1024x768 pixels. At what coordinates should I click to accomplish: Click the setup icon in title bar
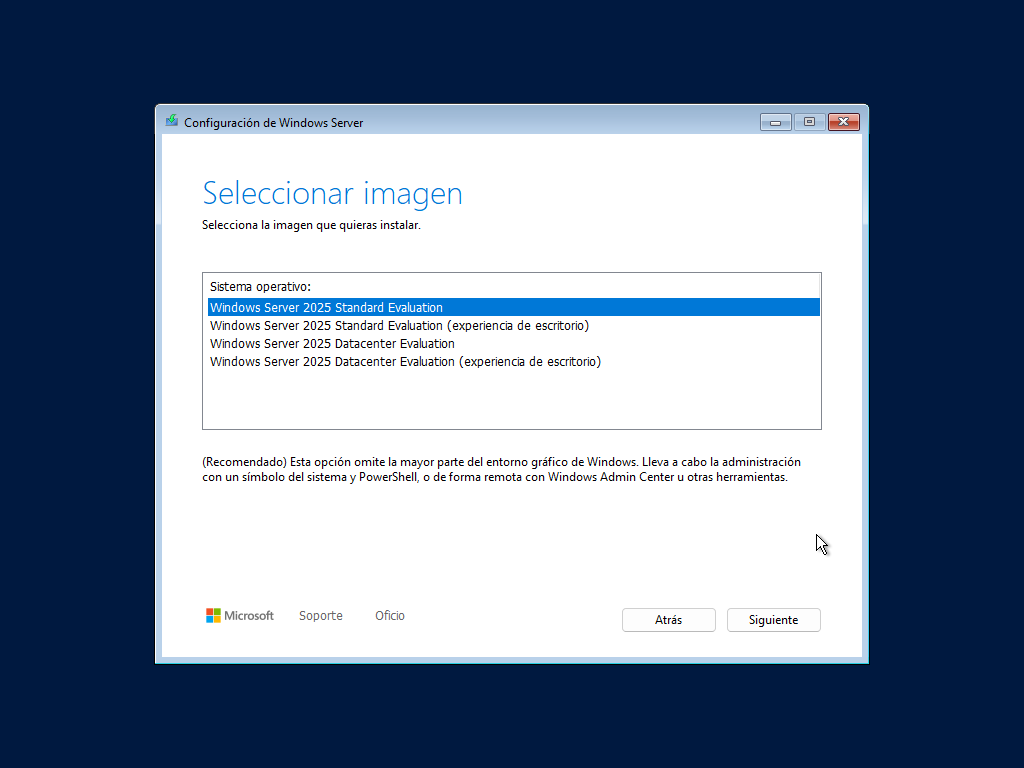(172, 121)
